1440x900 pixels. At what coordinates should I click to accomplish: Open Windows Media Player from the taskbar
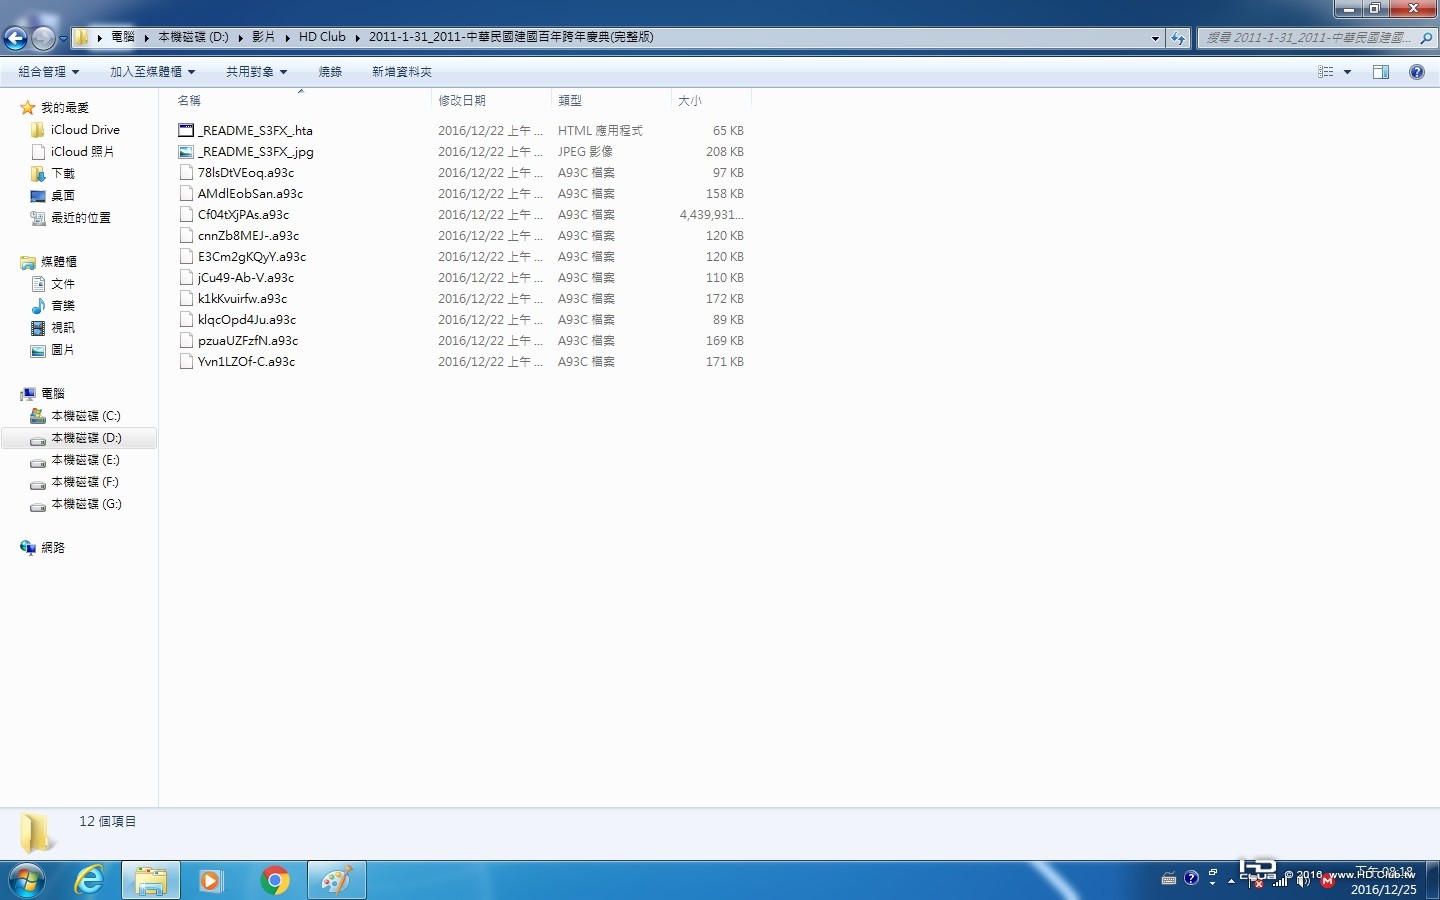pyautogui.click(x=212, y=880)
